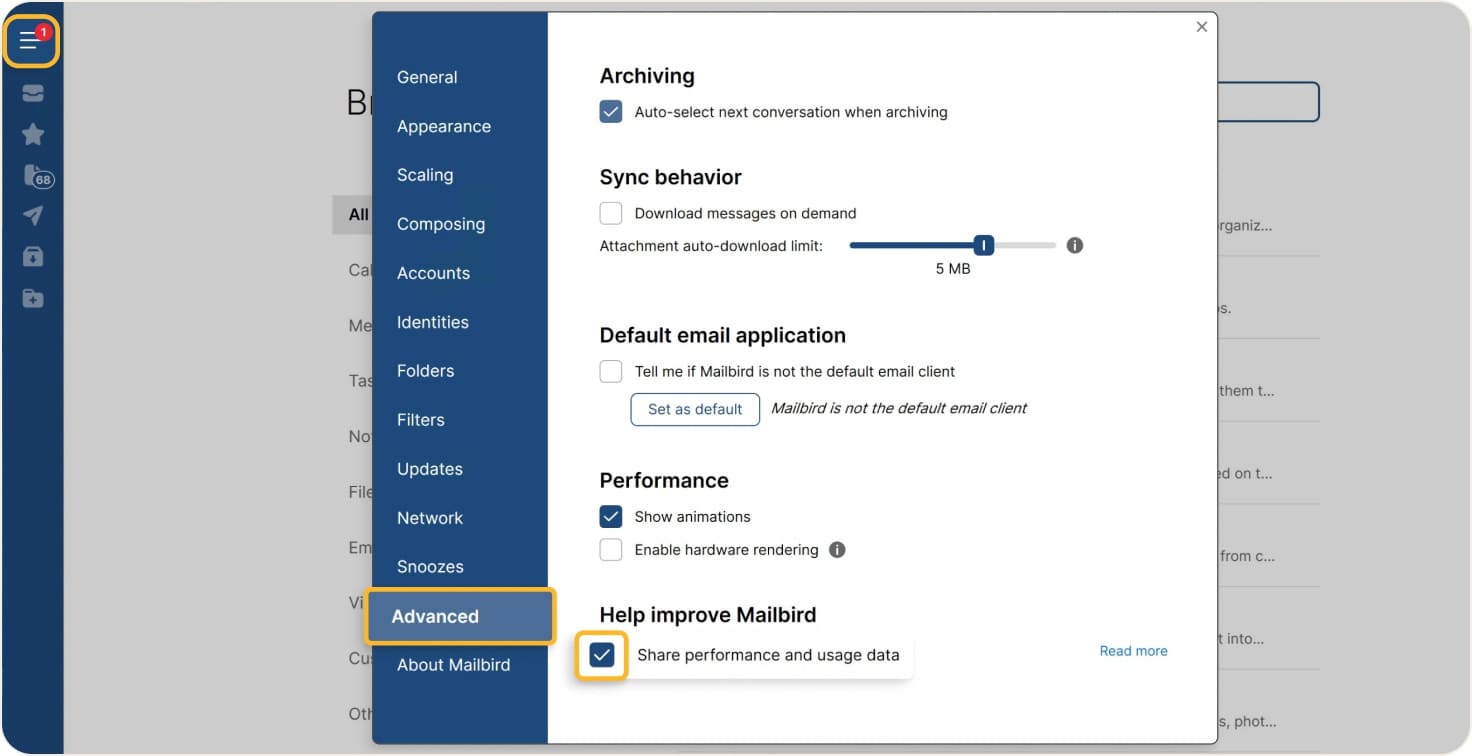Viewport: 1472px width, 756px height.
Task: Disable sharing performance and usage data
Action: tap(601, 655)
